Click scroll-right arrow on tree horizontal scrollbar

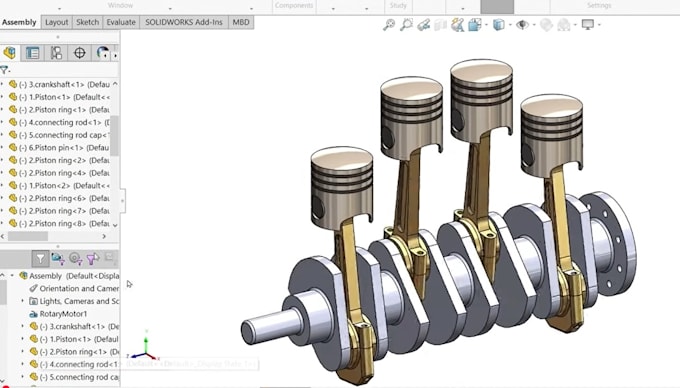pos(104,236)
